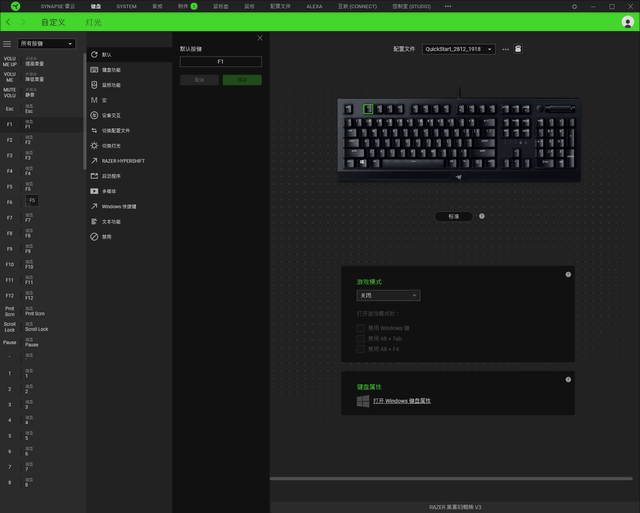This screenshot has height=513, width=640.
Task: Select the MUTE VOLU row in the key list
Action: [x=42, y=93]
